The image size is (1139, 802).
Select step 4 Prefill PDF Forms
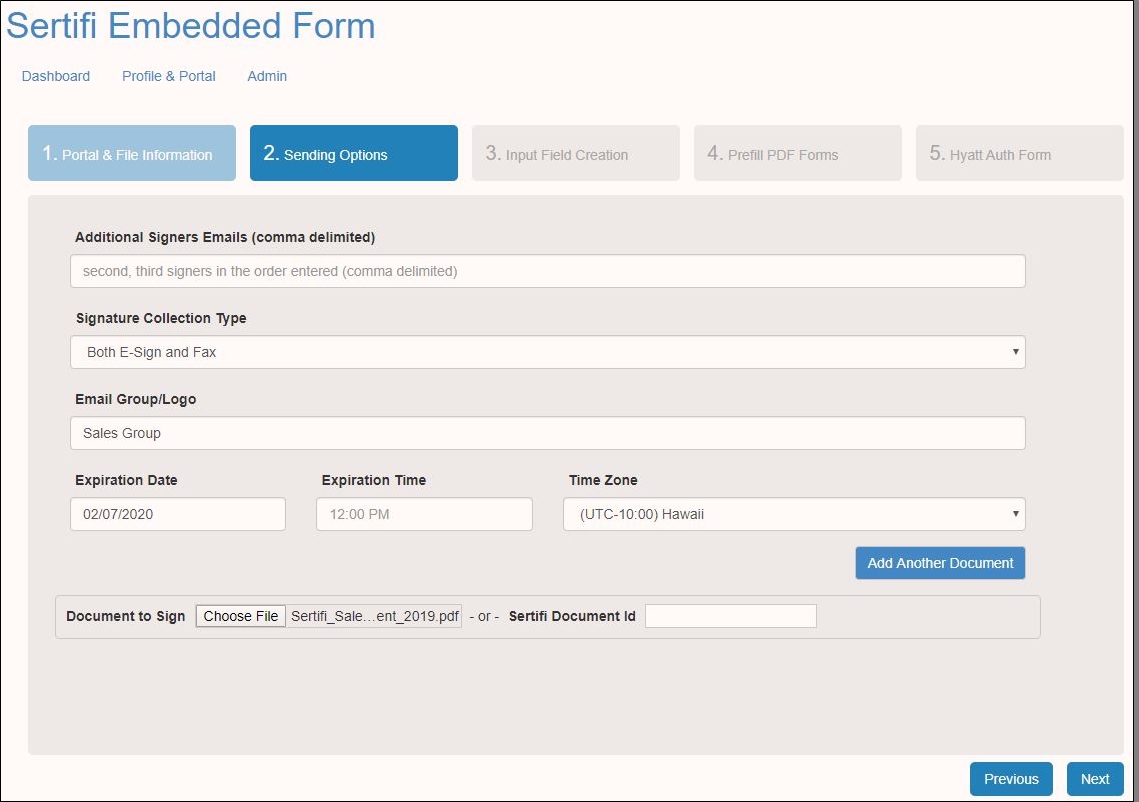tap(798, 153)
